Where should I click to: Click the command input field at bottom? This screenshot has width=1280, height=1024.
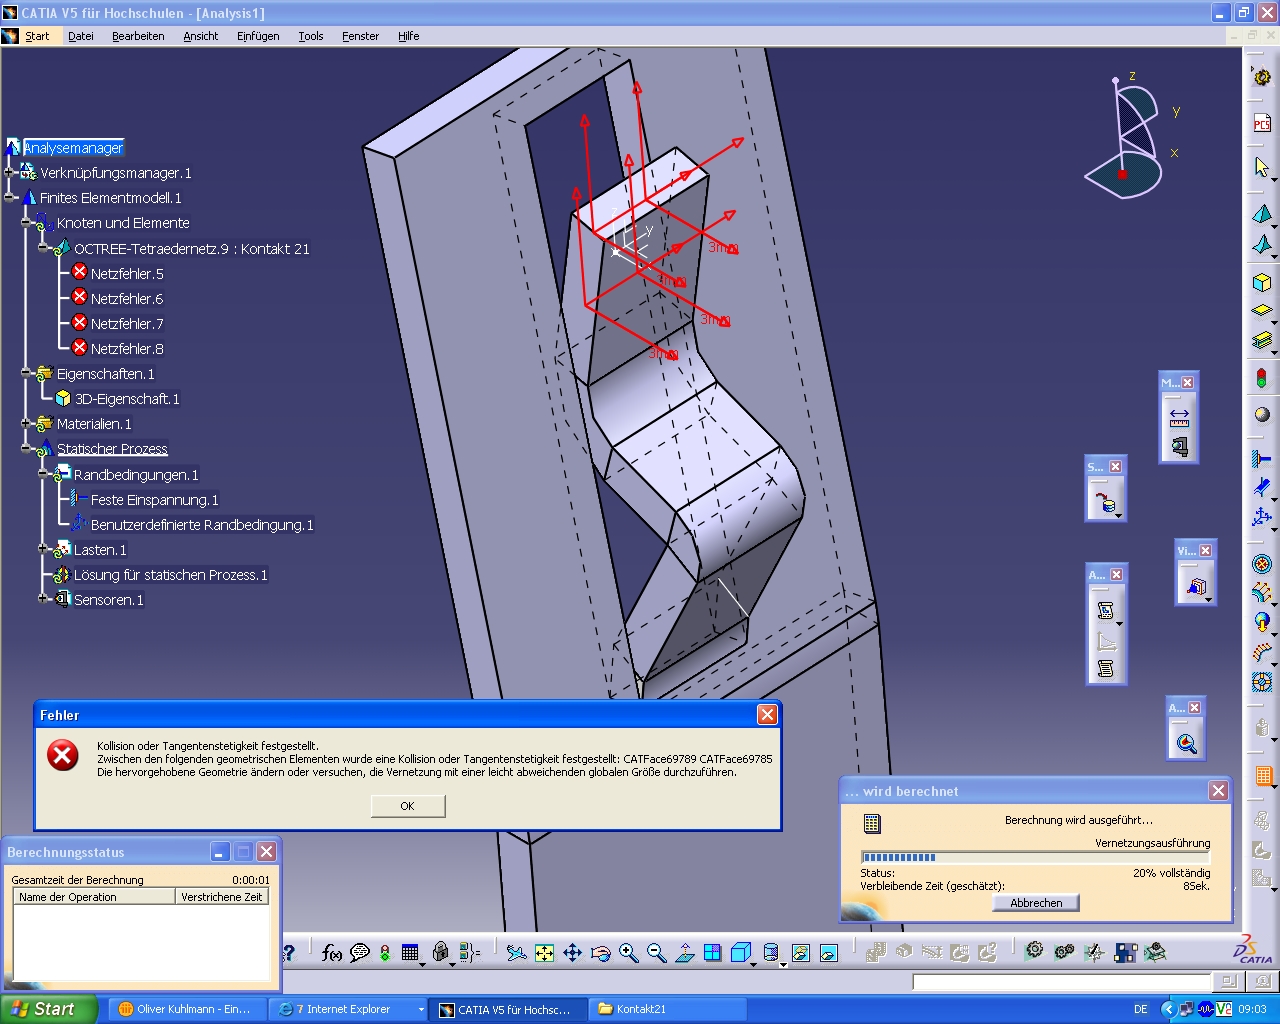1062,983
